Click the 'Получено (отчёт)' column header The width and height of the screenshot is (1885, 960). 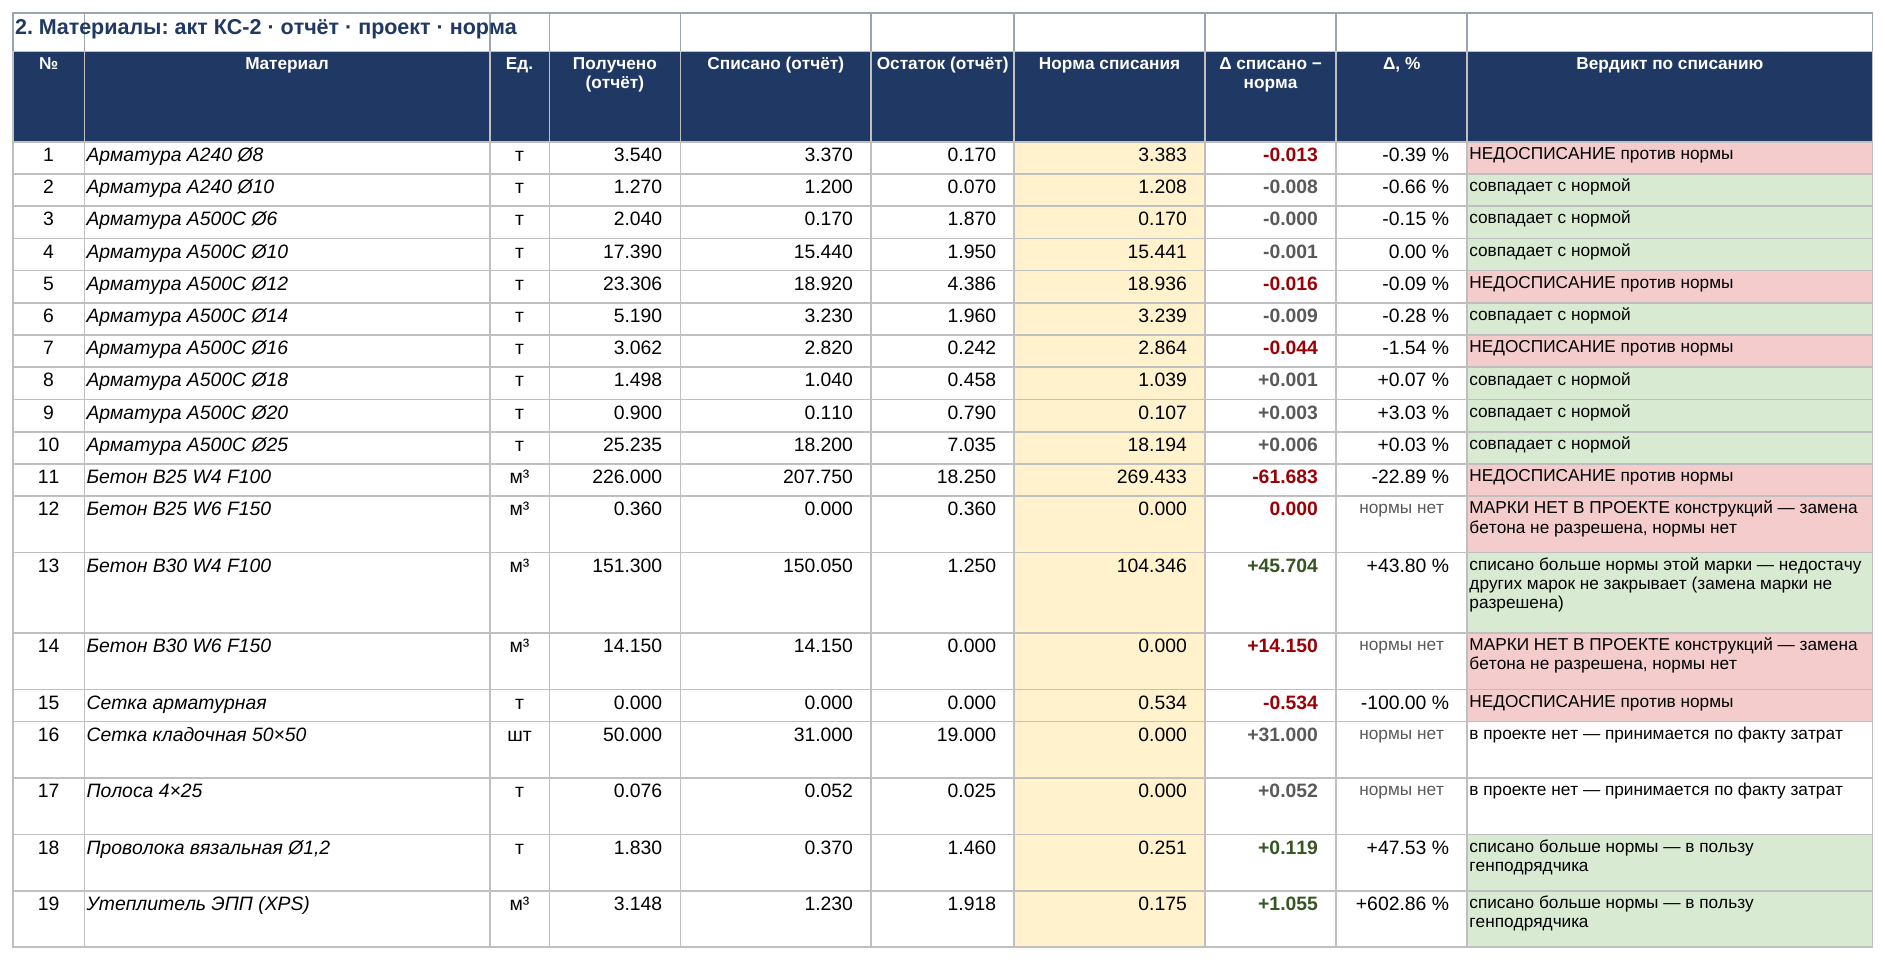[615, 97]
